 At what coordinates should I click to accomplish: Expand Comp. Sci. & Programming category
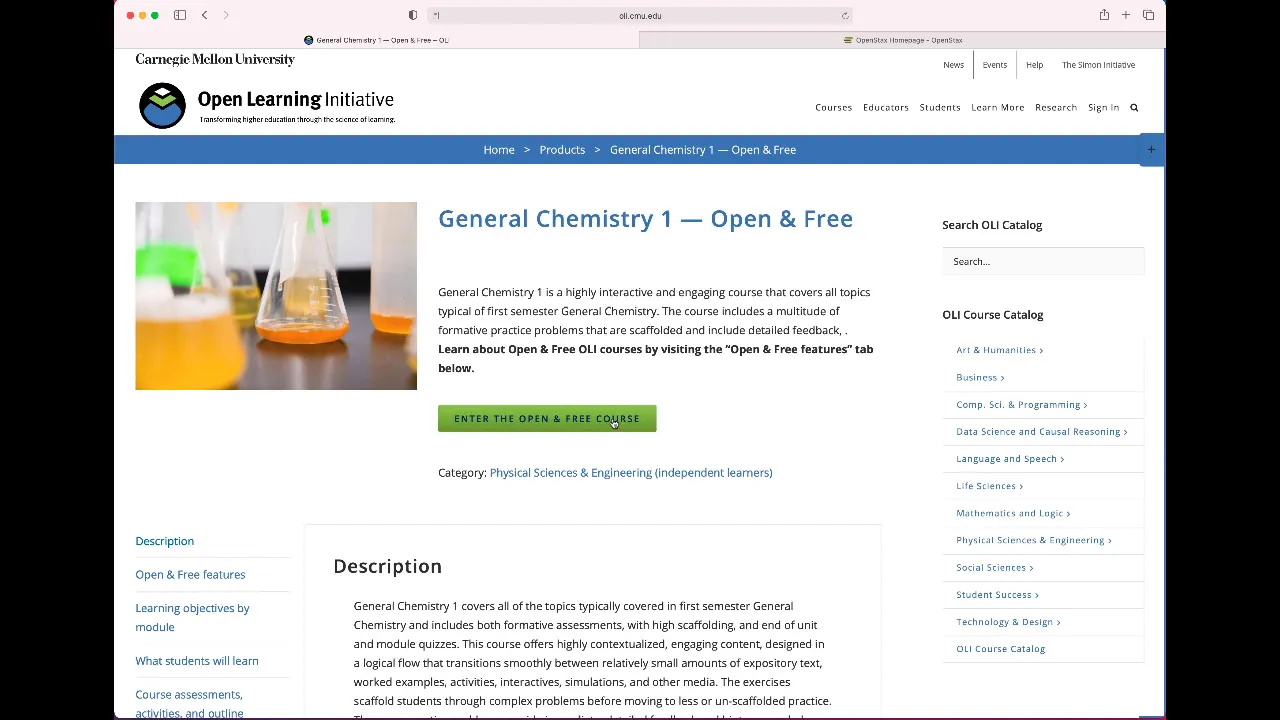pyautogui.click(x=1021, y=405)
